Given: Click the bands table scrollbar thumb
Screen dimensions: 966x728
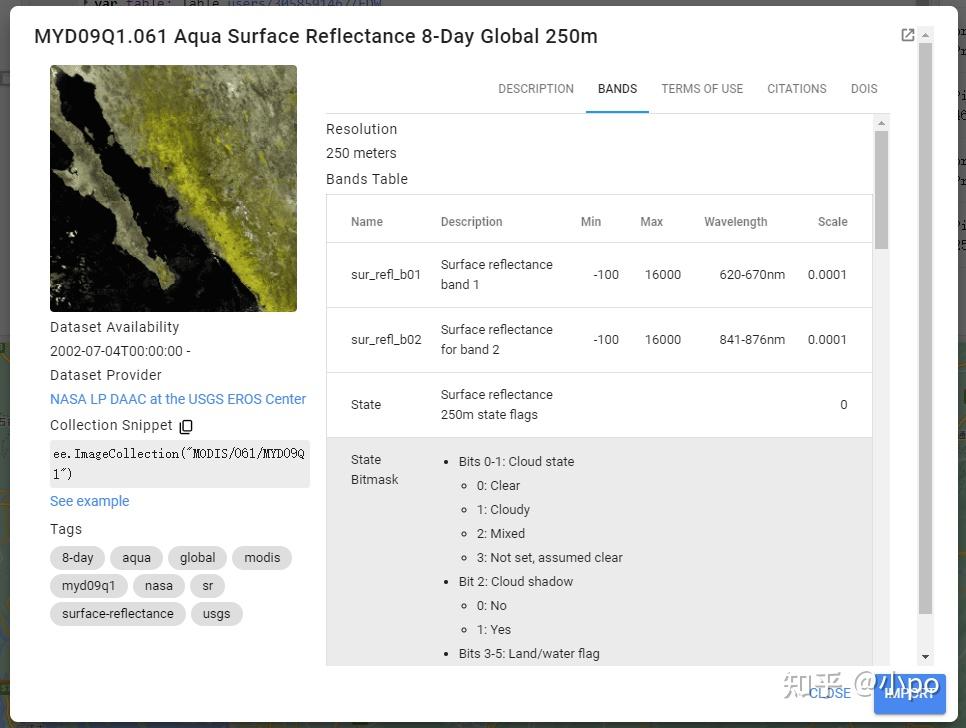Looking at the screenshot, I should click(x=881, y=189).
